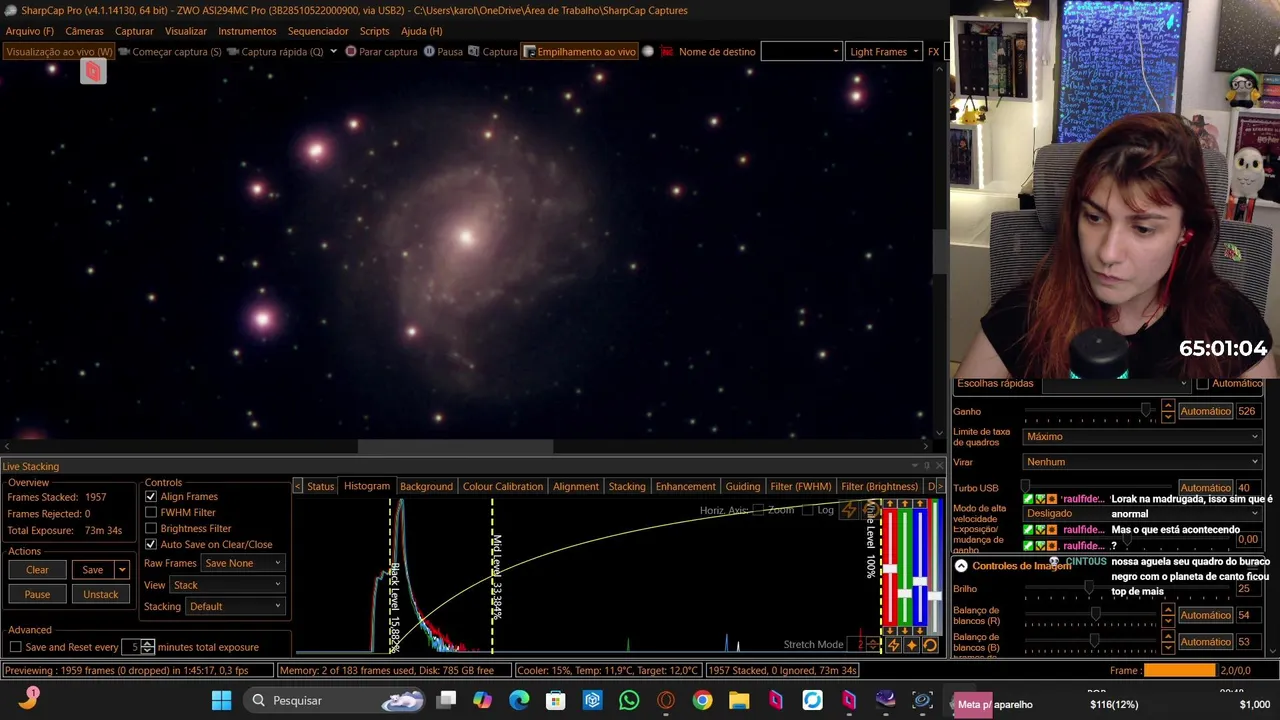Open Microsoft Edge from the taskbar
Image resolution: width=1280 pixels, height=720 pixels.
tap(518, 700)
